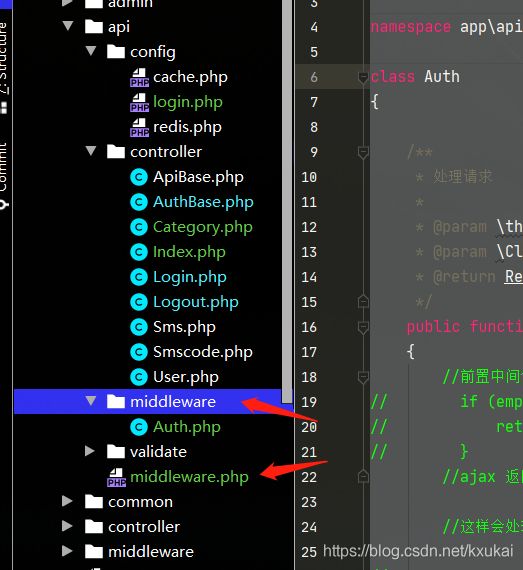This screenshot has height=570, width=523.
Task: Click the project tree vertical scrollbar
Action: (287, 202)
